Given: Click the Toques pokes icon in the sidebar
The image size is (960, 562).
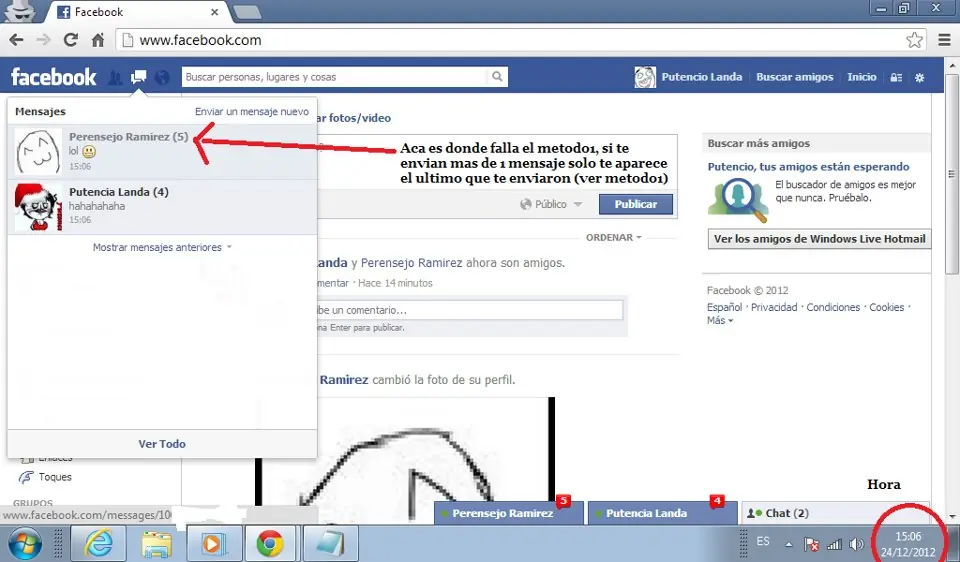Looking at the screenshot, I should point(26,477).
